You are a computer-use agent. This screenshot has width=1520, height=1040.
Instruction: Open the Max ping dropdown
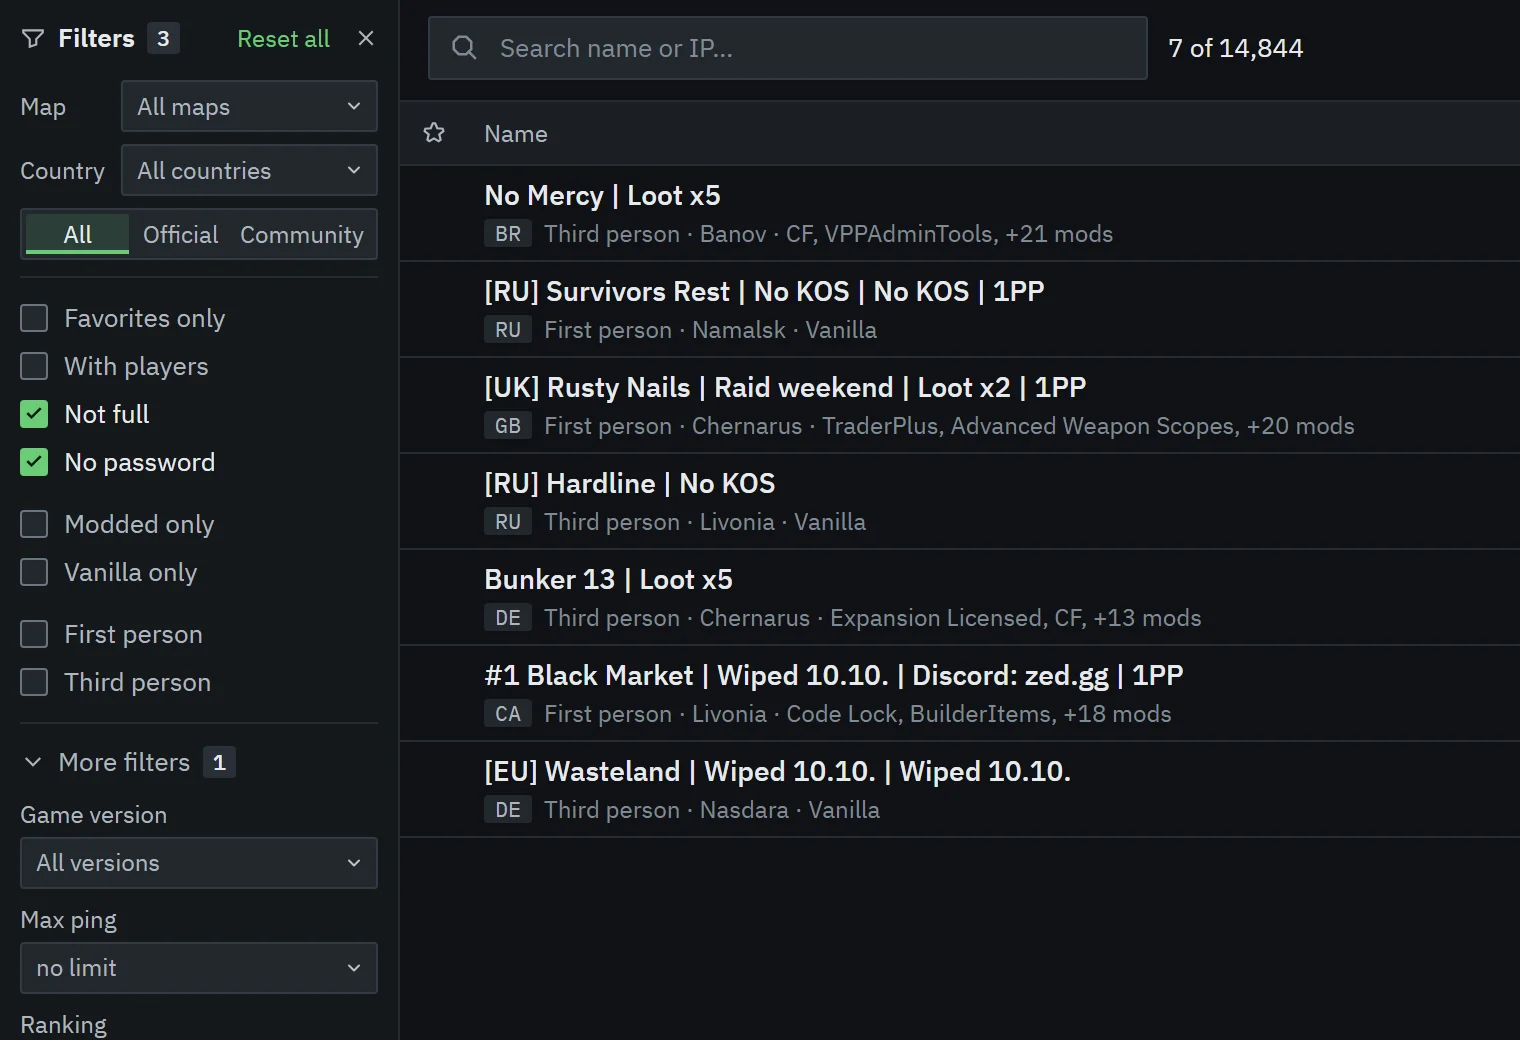[x=199, y=968]
